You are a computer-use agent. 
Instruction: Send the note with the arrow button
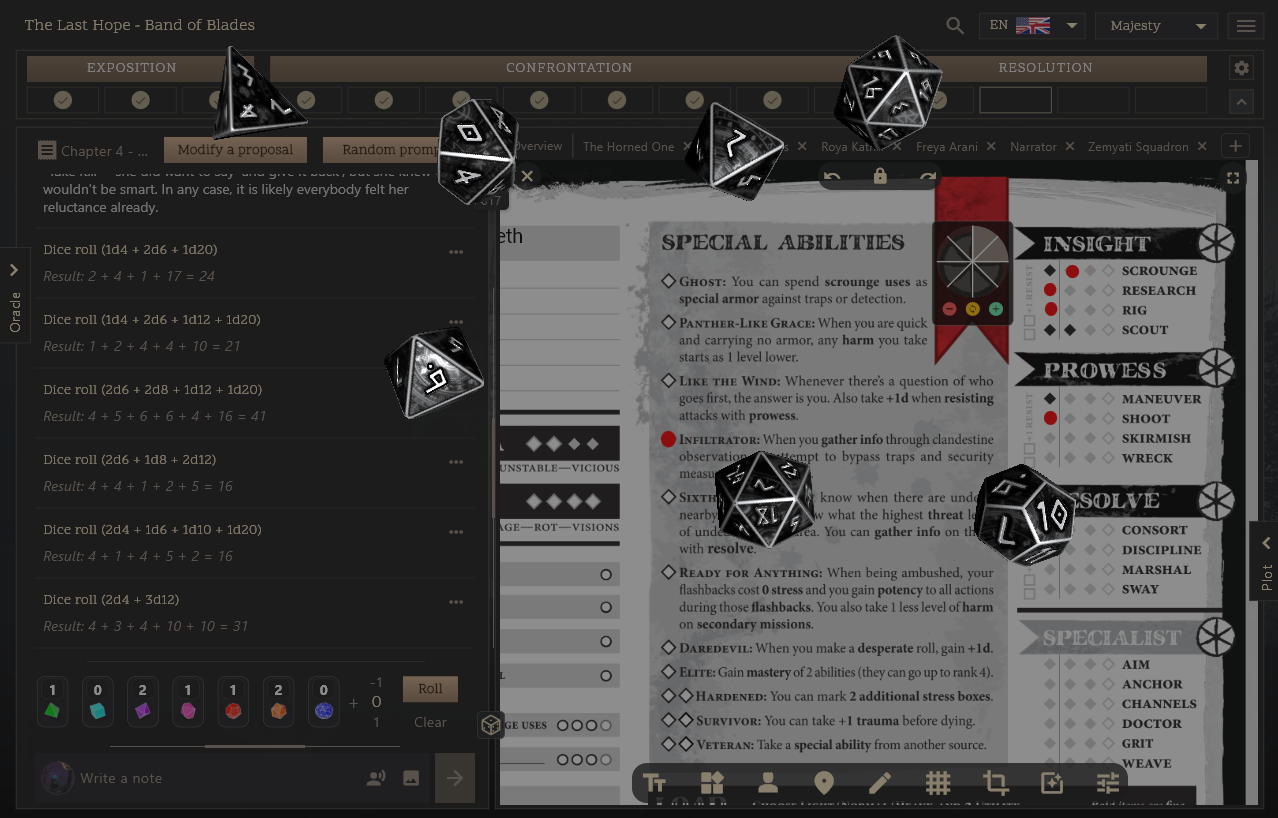point(455,778)
